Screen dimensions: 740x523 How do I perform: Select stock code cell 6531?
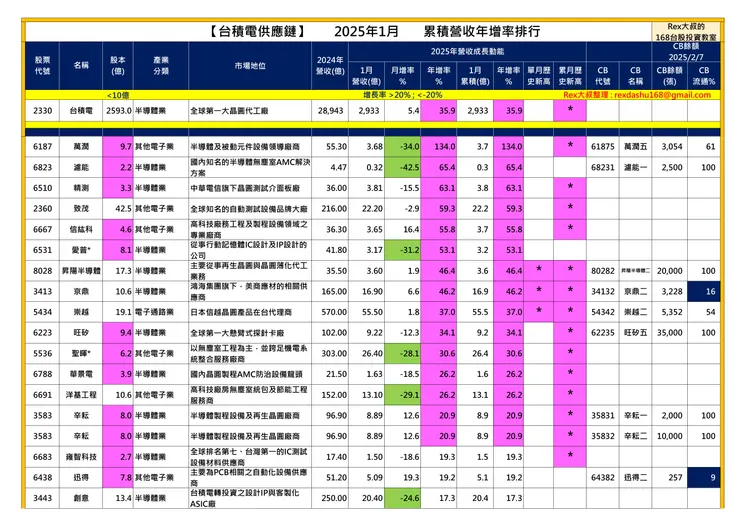click(x=42, y=250)
